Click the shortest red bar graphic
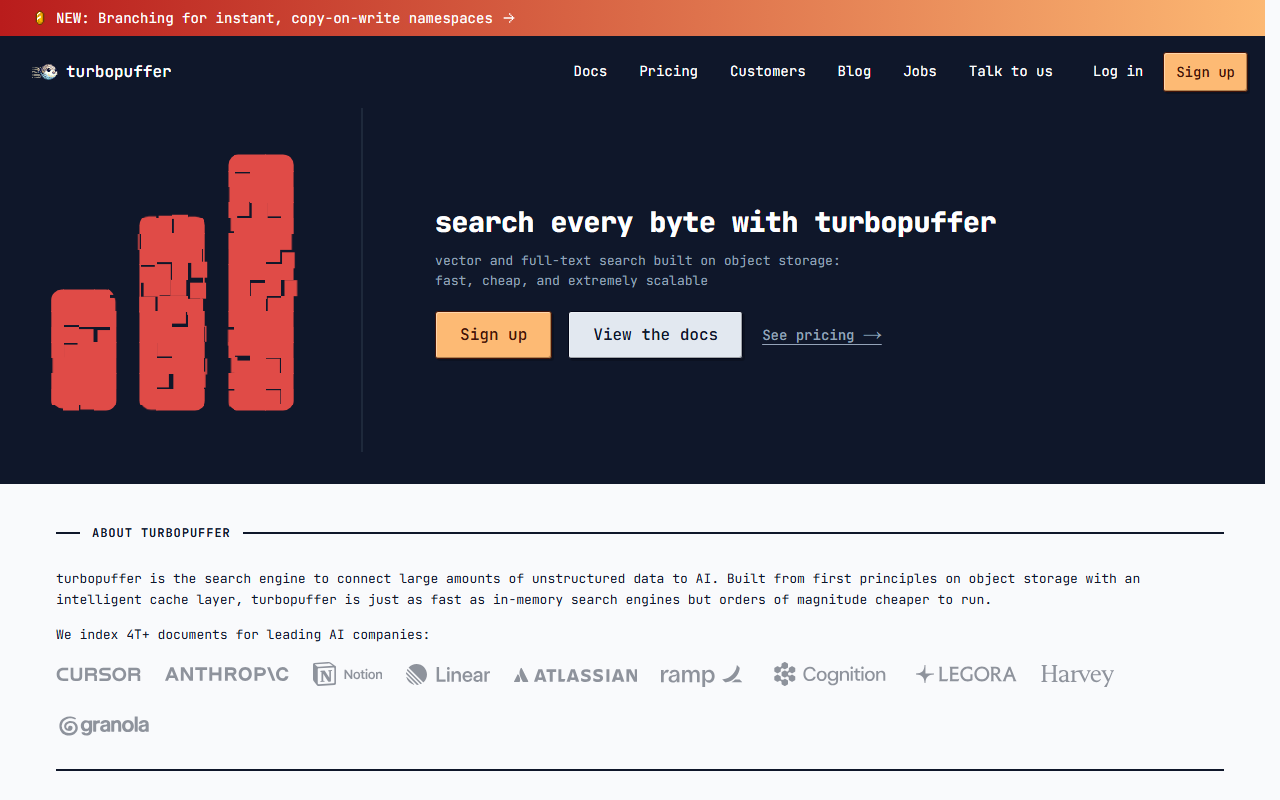This screenshot has height=800, width=1280. point(84,350)
